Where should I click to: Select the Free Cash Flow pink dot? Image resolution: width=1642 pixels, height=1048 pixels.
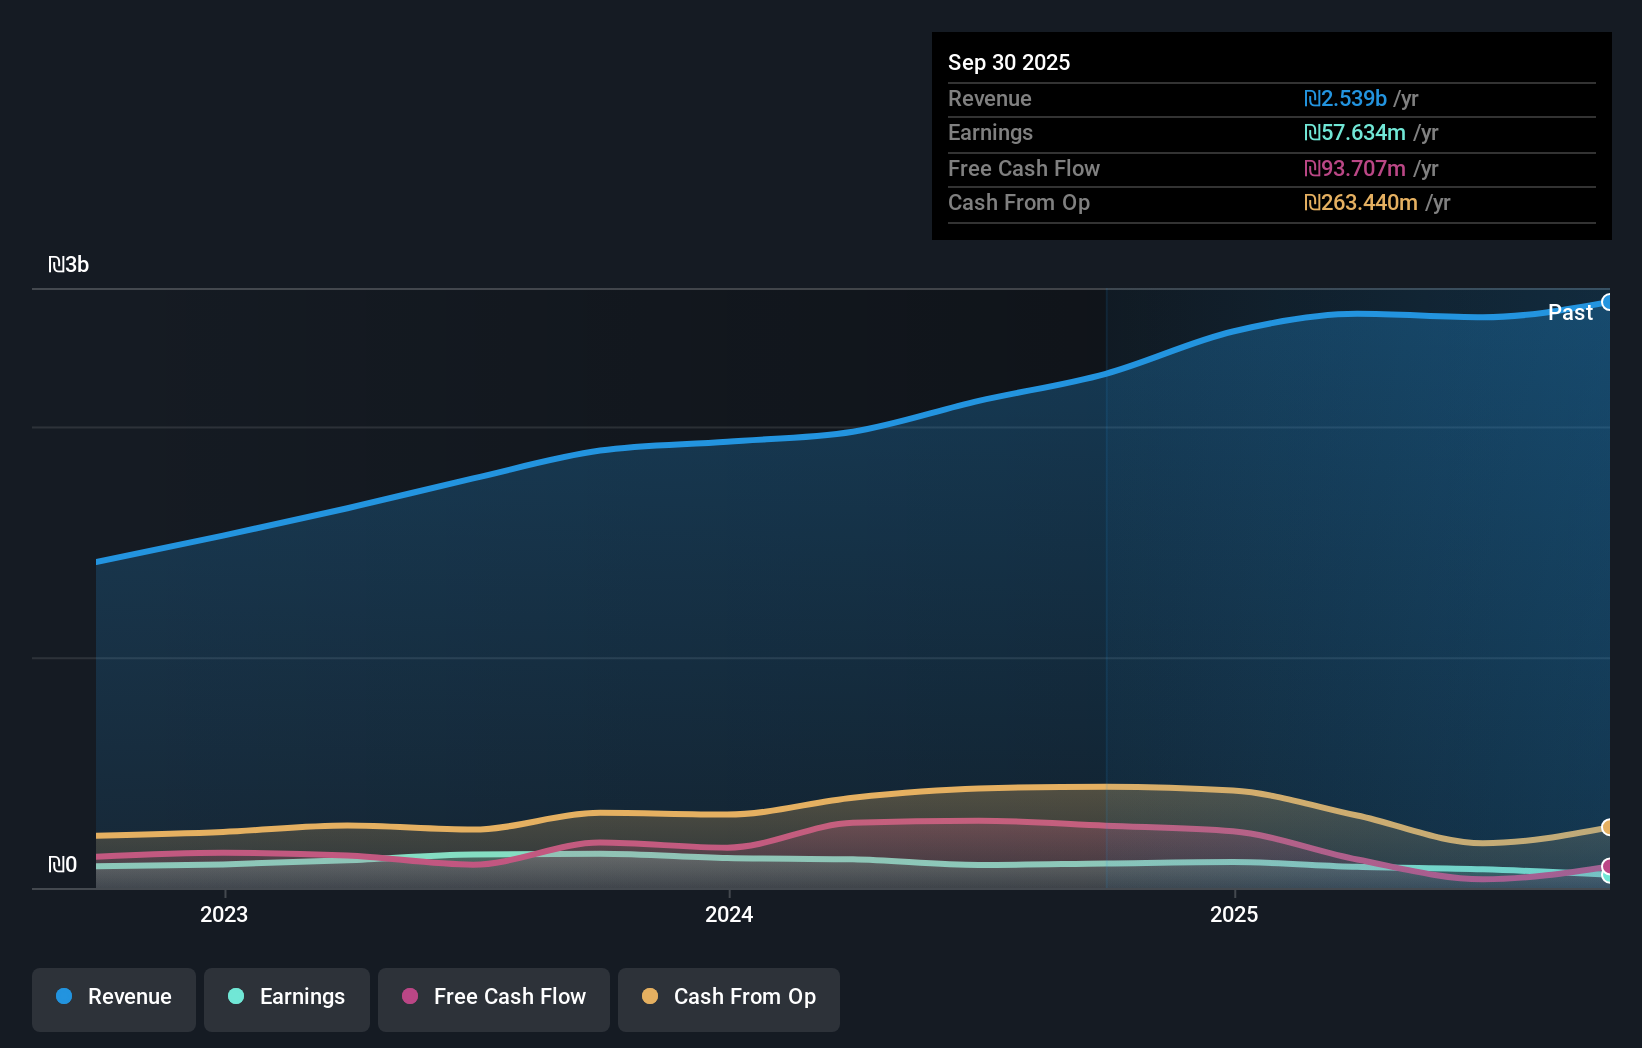click(409, 996)
